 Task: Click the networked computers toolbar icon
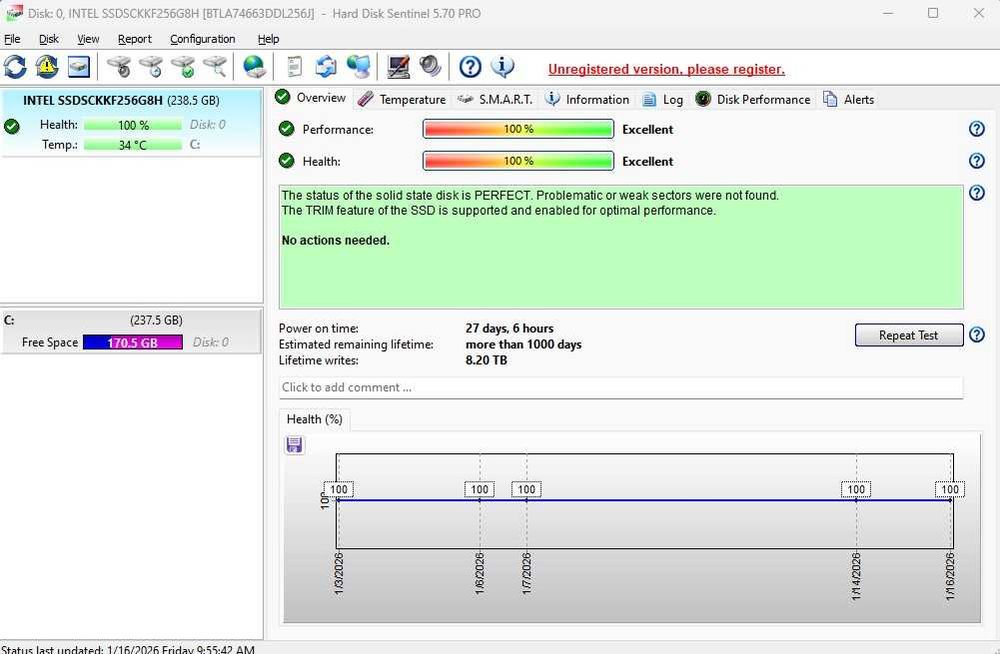(358, 66)
